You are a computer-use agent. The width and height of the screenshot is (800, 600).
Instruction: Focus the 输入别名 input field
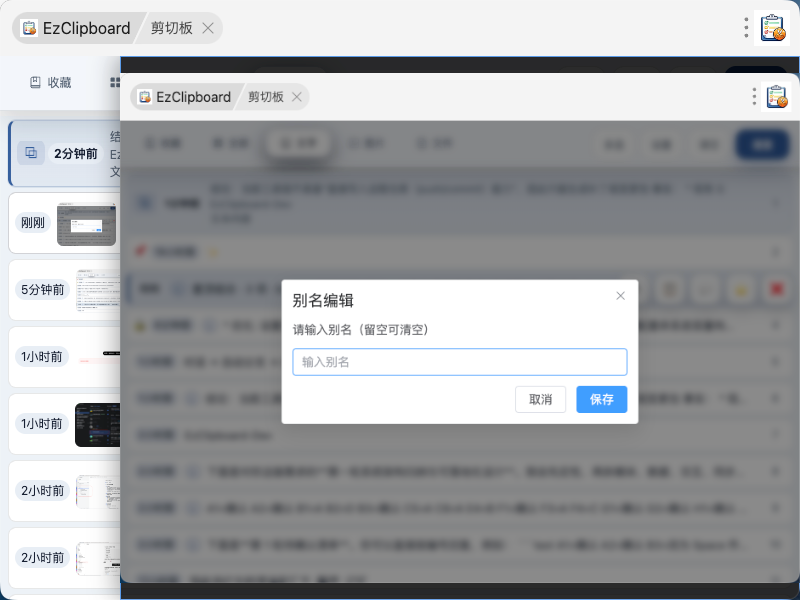coord(460,362)
